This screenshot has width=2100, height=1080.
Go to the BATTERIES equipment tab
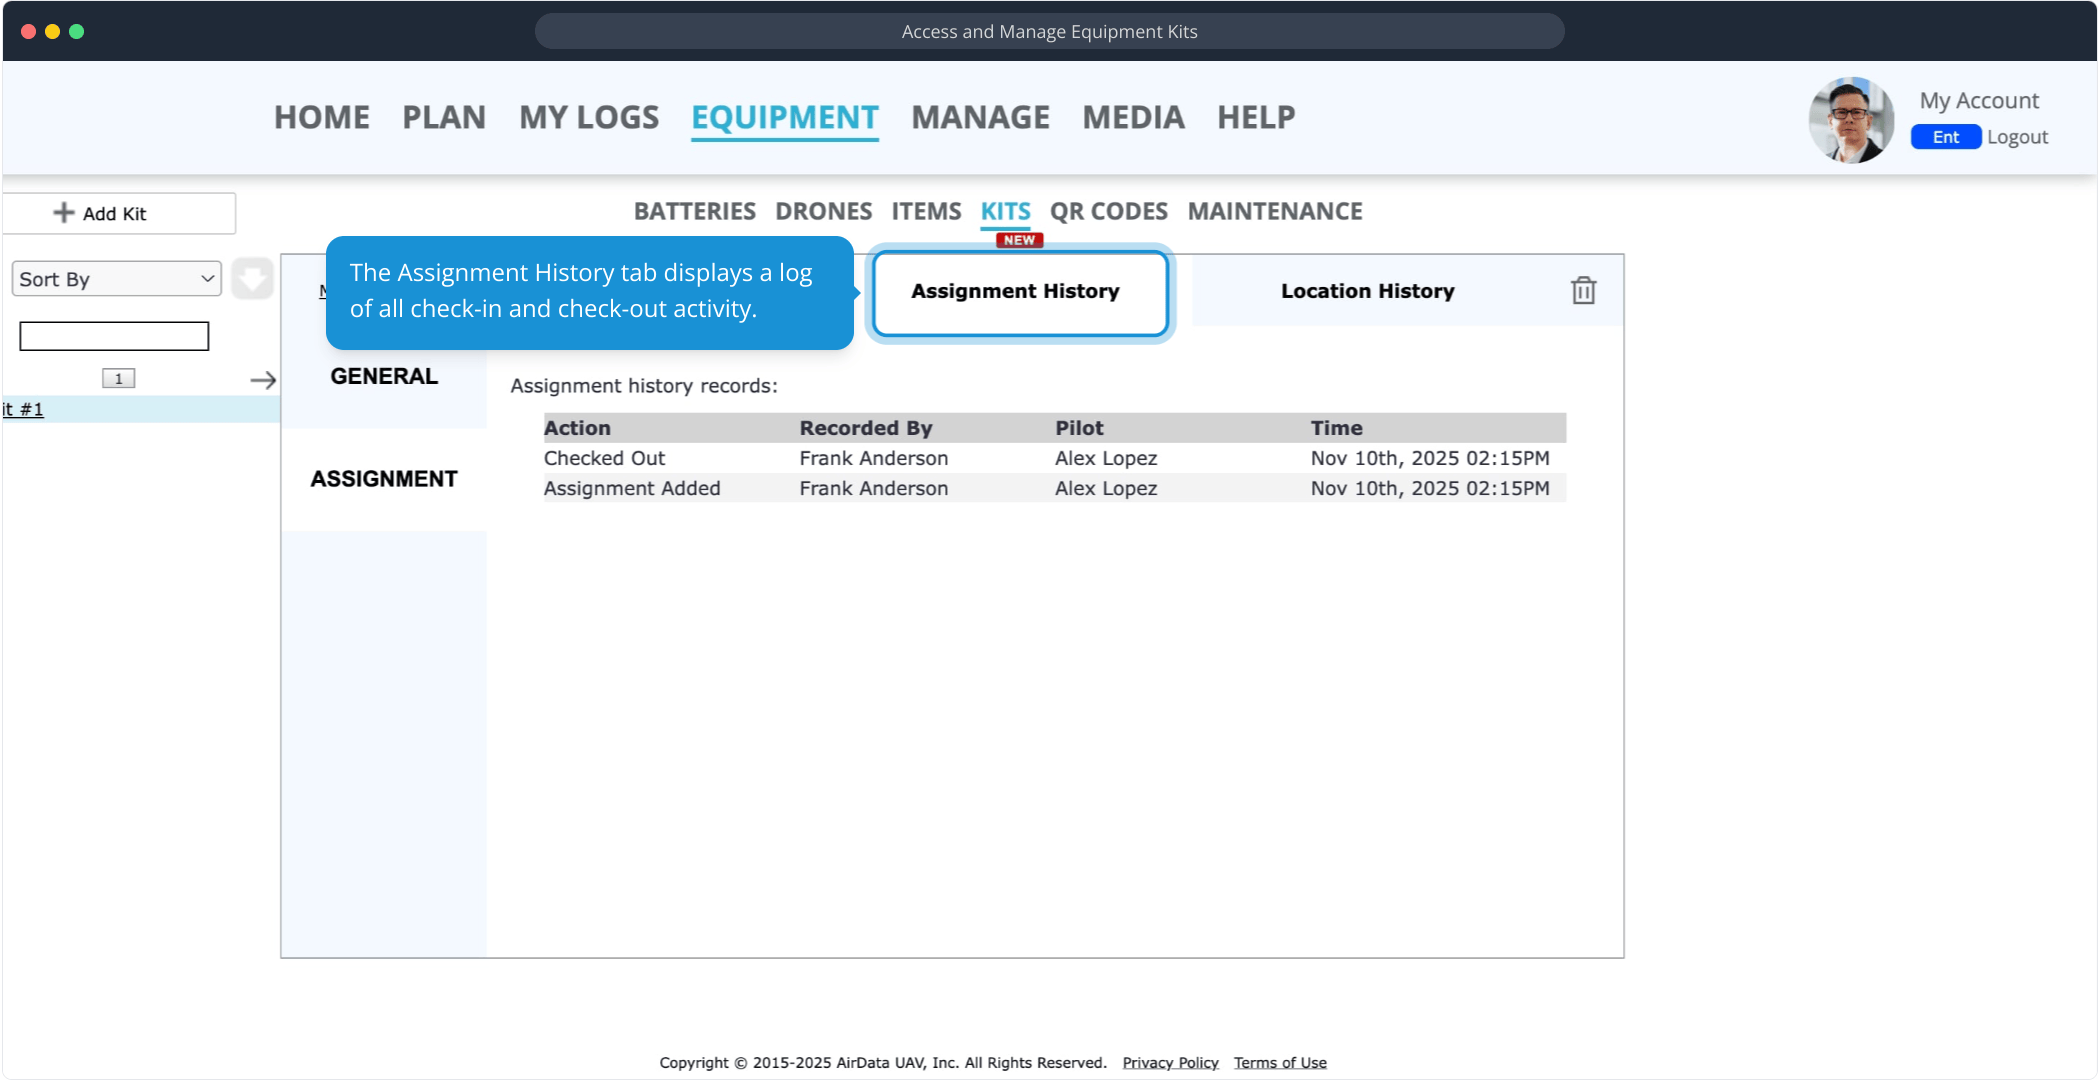click(x=694, y=211)
